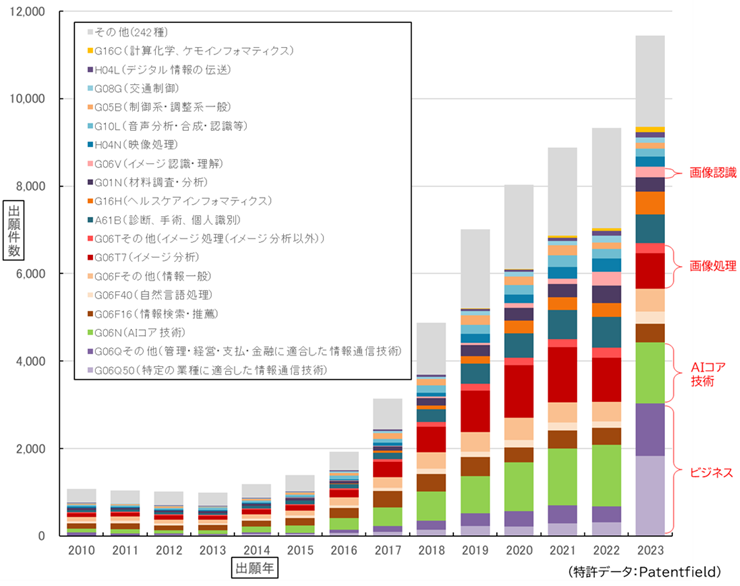This screenshot has width=740, height=586.
Task: Click the G06F16 legend color marker
Action: pyautogui.click(x=91, y=313)
